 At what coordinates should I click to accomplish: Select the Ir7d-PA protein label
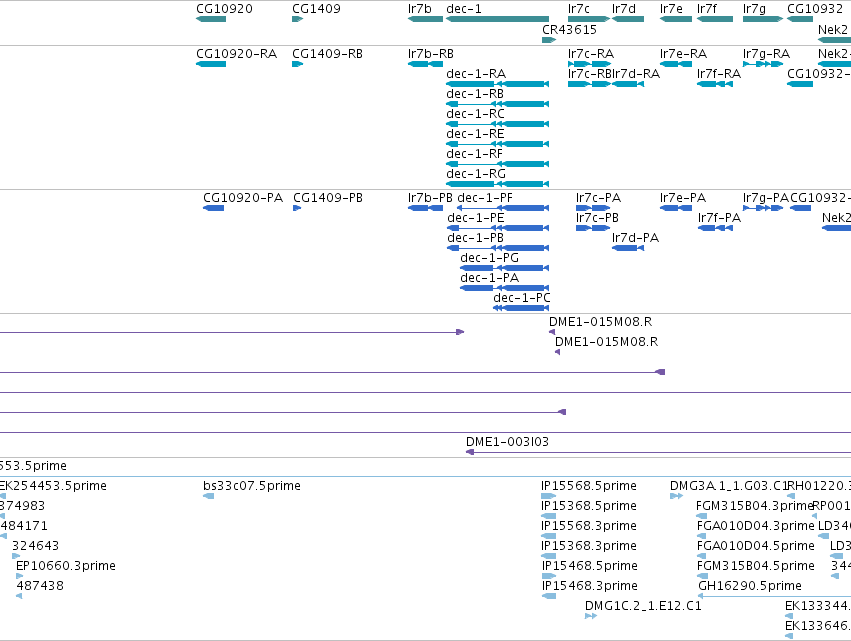(636, 238)
